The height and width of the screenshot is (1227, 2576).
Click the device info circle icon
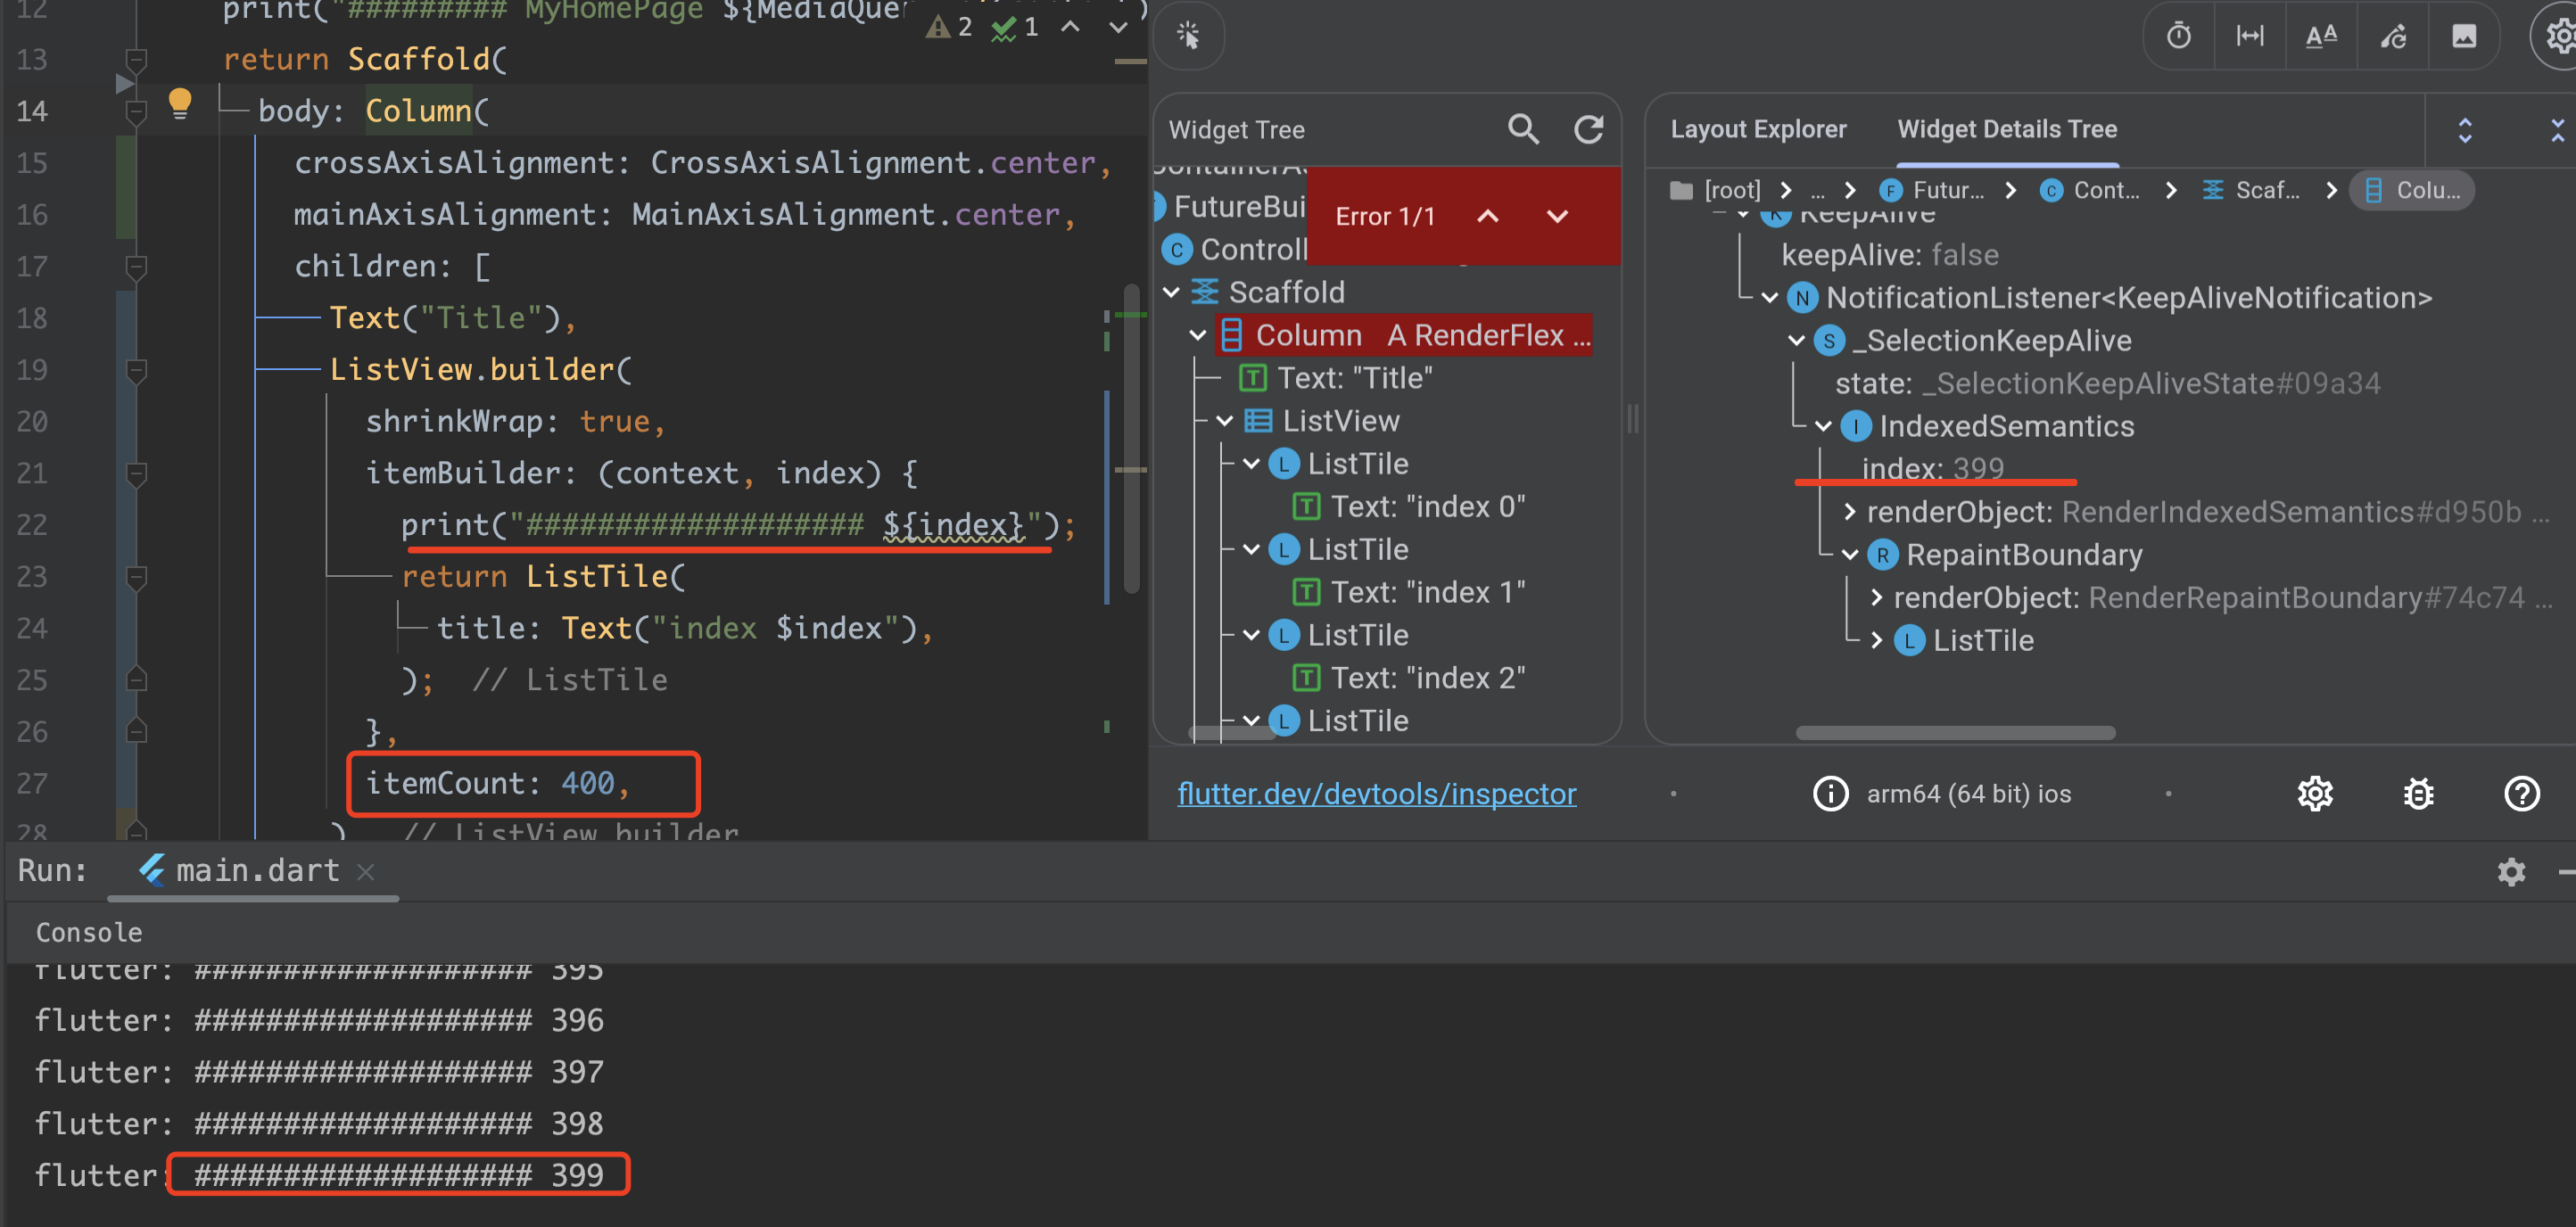(x=1830, y=794)
